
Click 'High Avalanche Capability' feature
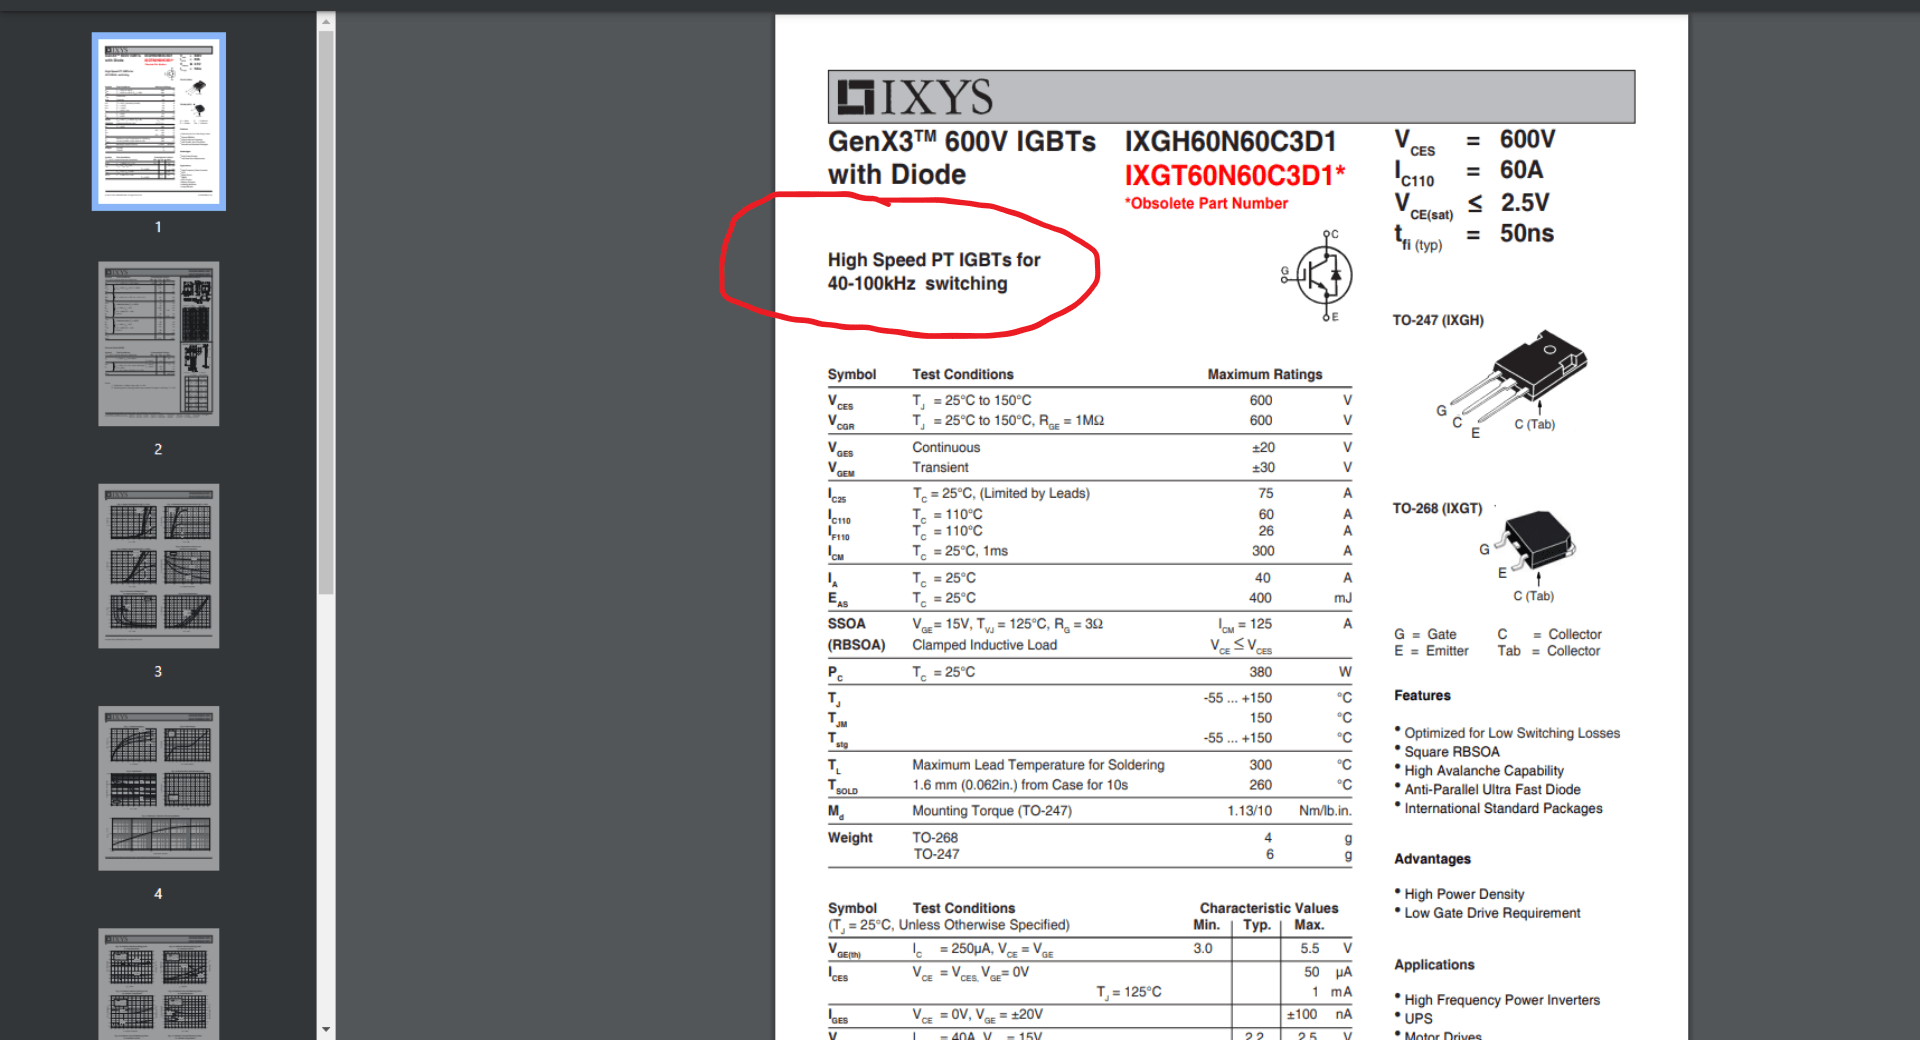pyautogui.click(x=1484, y=771)
